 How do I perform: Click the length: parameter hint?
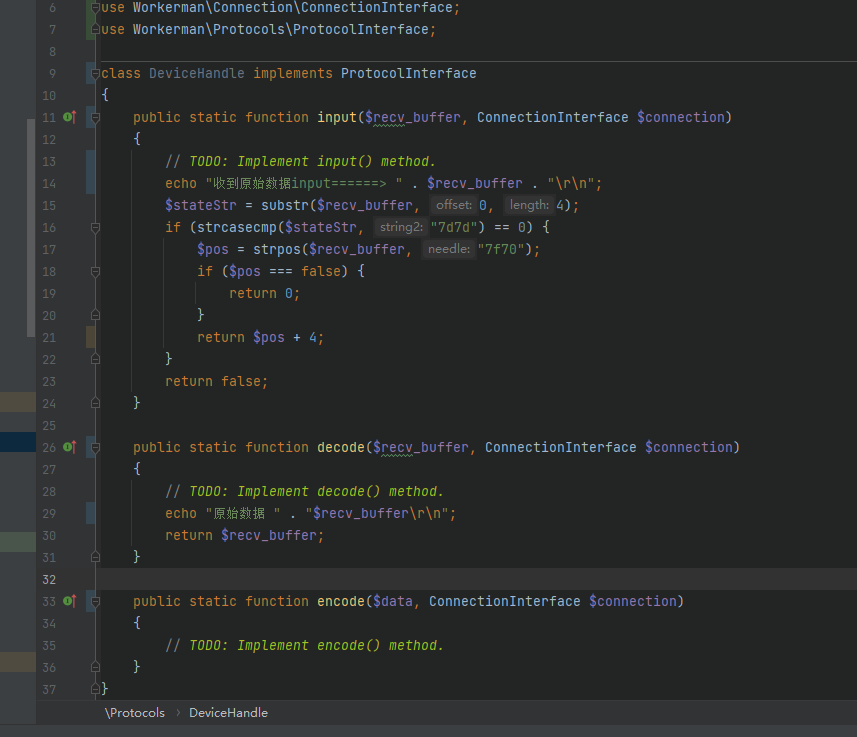[529, 205]
